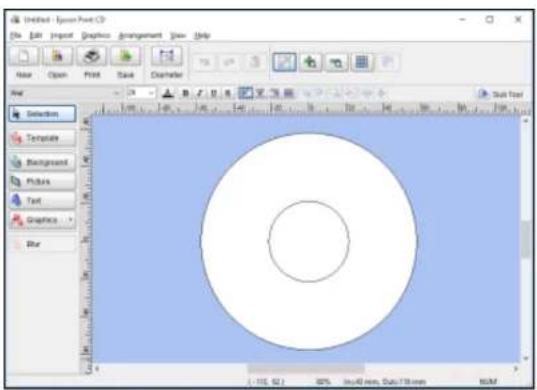Click the zoom out magnifier icon
537x390 pixels.
[337, 62]
